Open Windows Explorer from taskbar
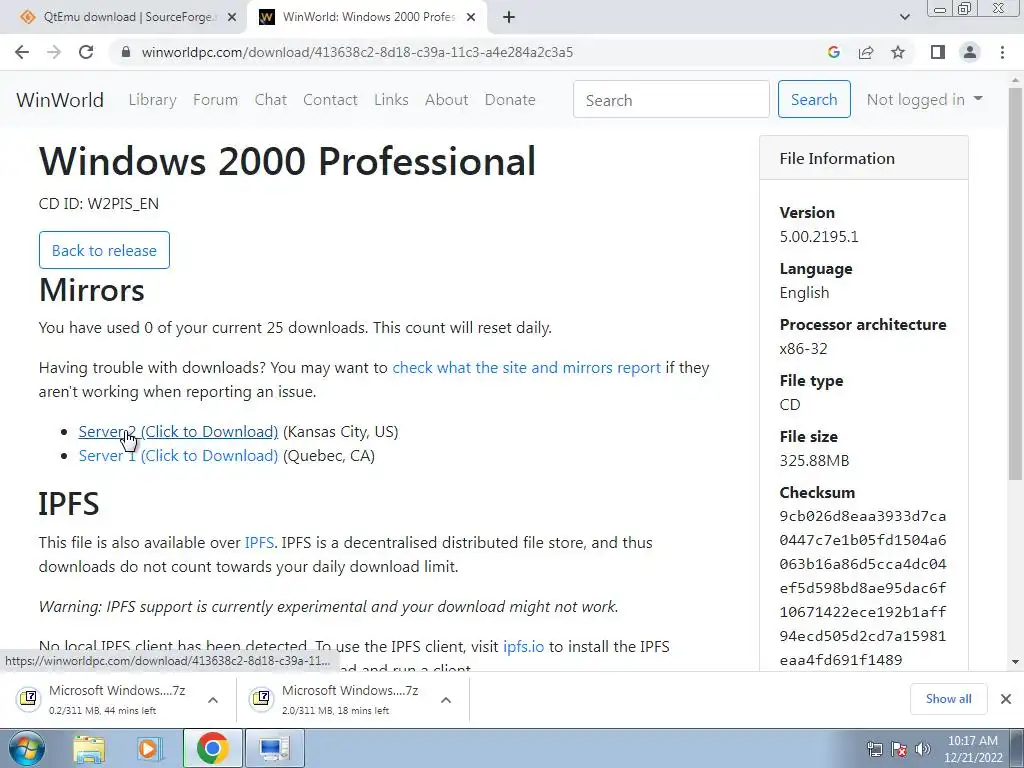Viewport: 1024px width, 768px height. point(89,749)
